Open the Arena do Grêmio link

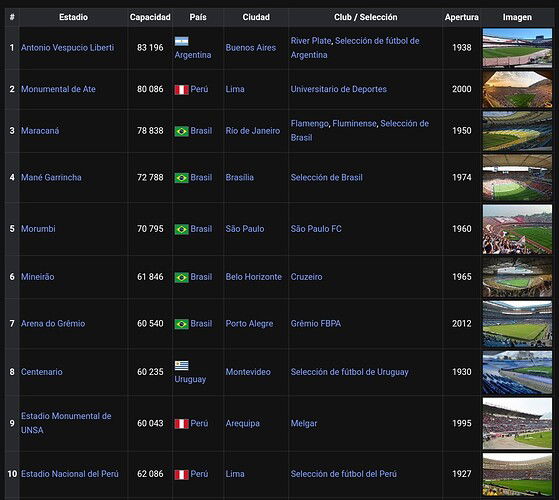click(x=53, y=324)
